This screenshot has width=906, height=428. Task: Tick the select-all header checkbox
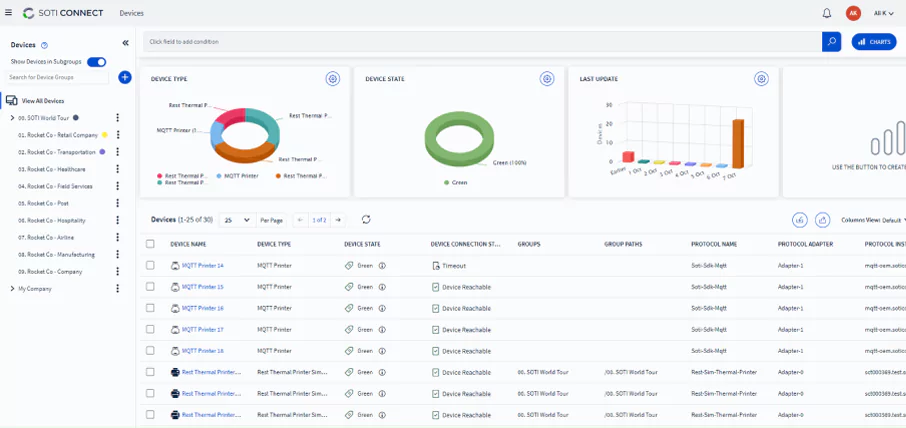tap(150, 244)
